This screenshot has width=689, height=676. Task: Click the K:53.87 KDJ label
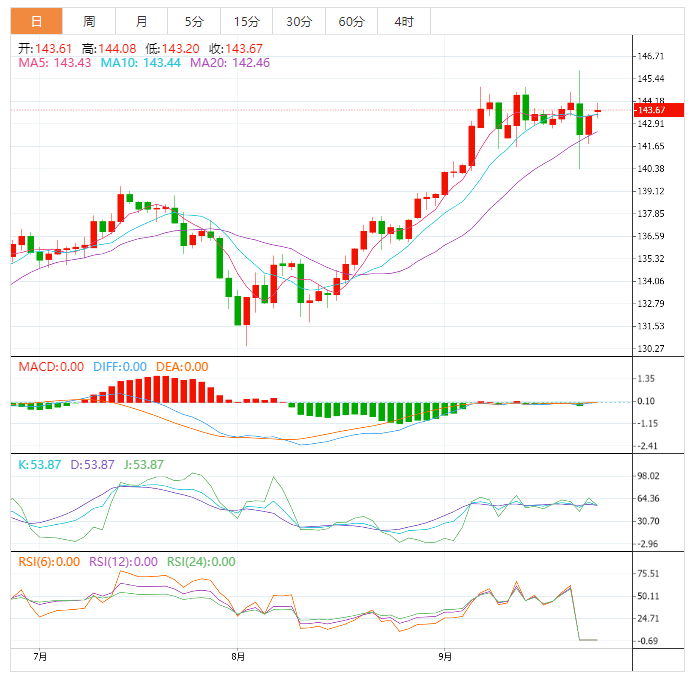[x=40, y=465]
